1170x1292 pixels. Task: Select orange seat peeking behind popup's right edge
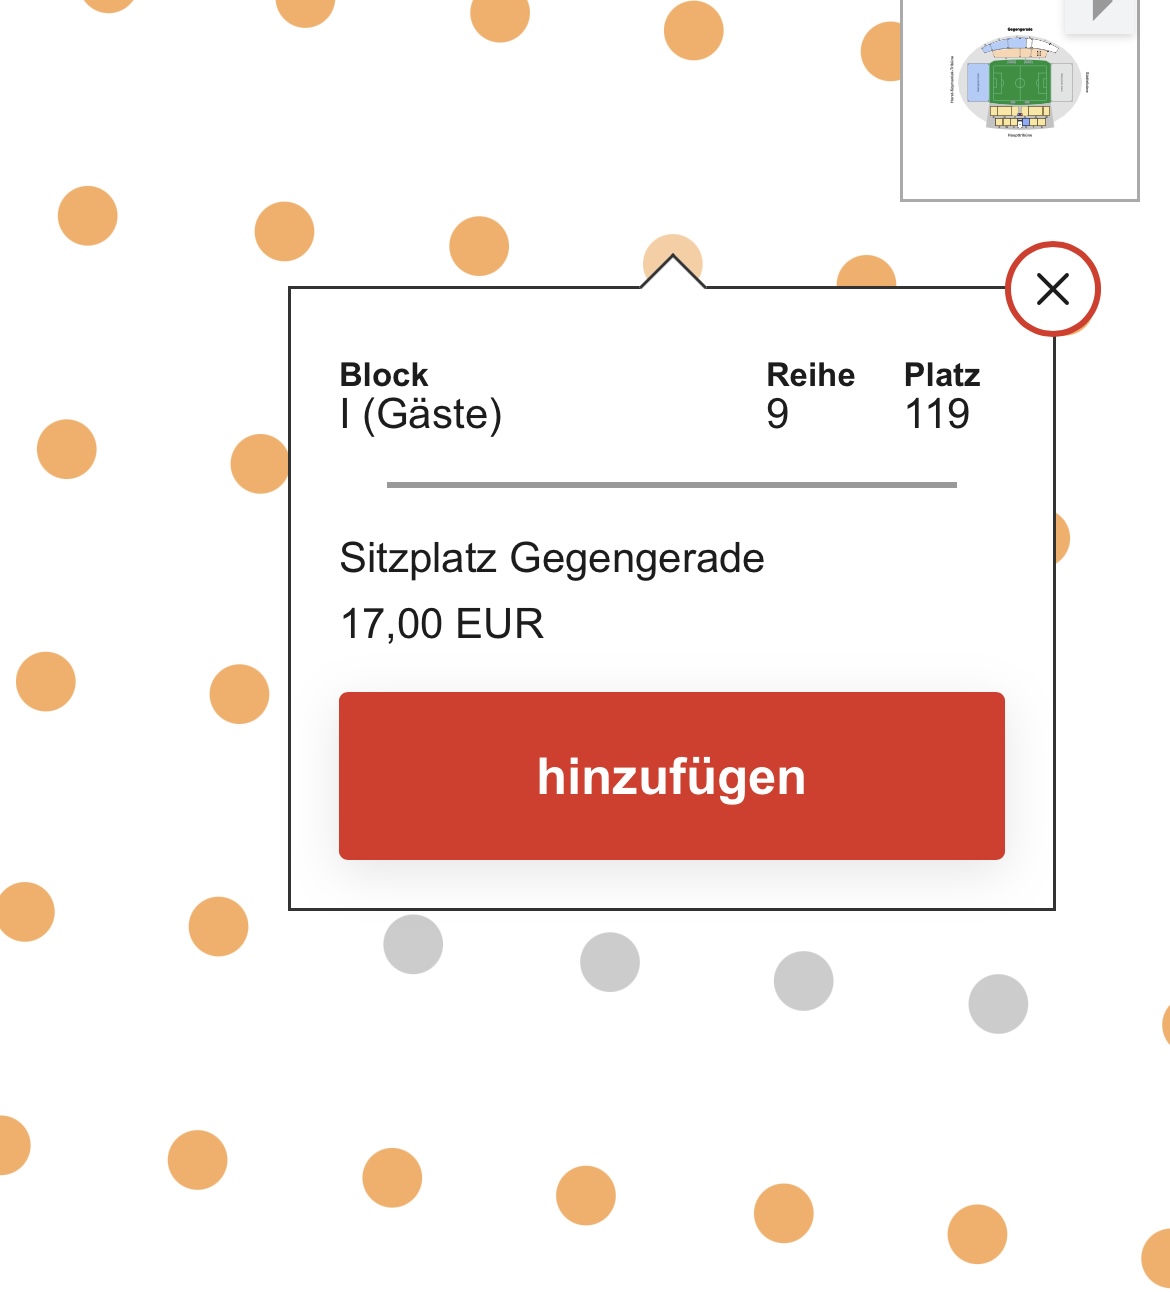click(x=1061, y=538)
